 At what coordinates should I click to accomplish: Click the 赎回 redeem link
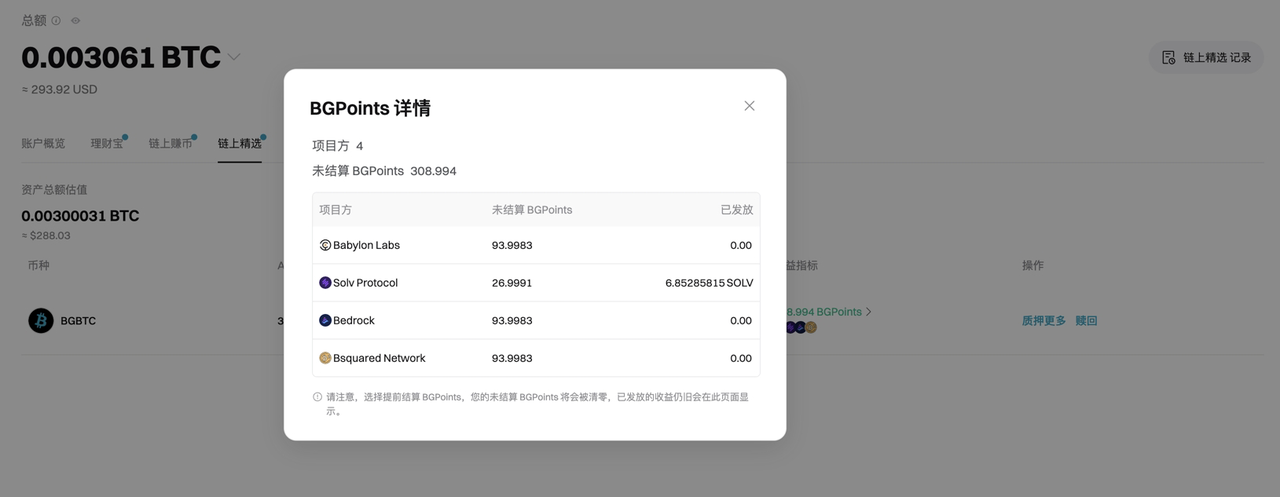[1086, 321]
